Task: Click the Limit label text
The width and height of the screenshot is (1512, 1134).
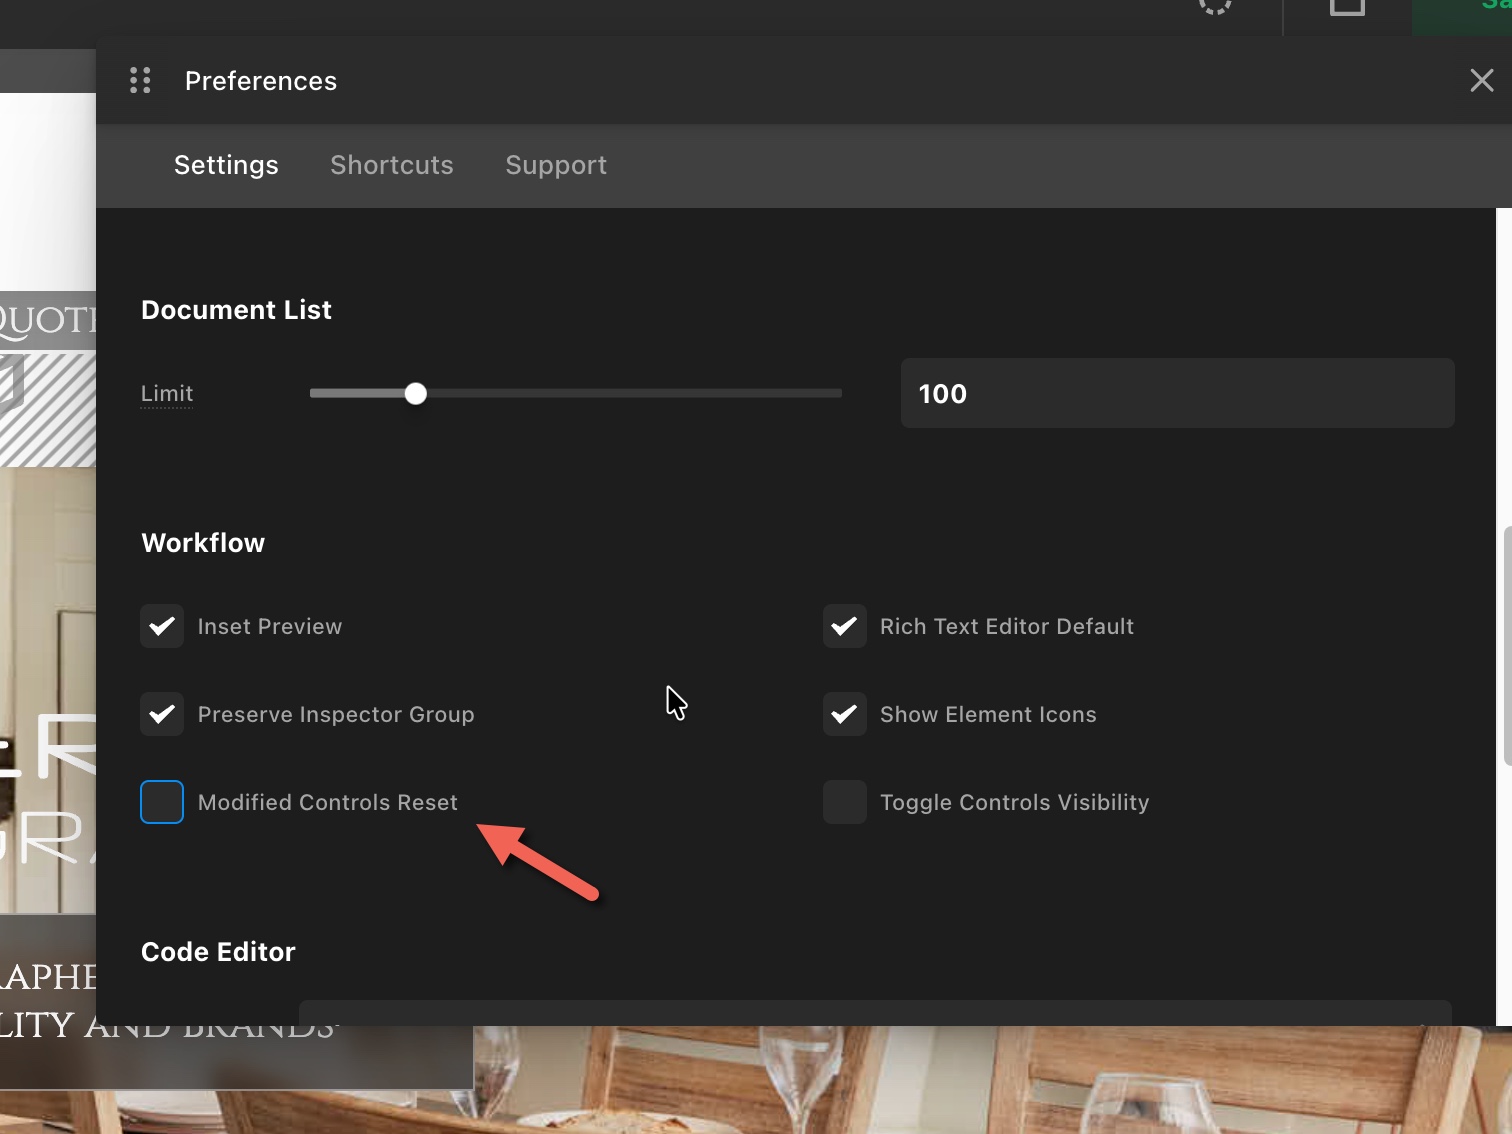Action: (x=167, y=393)
